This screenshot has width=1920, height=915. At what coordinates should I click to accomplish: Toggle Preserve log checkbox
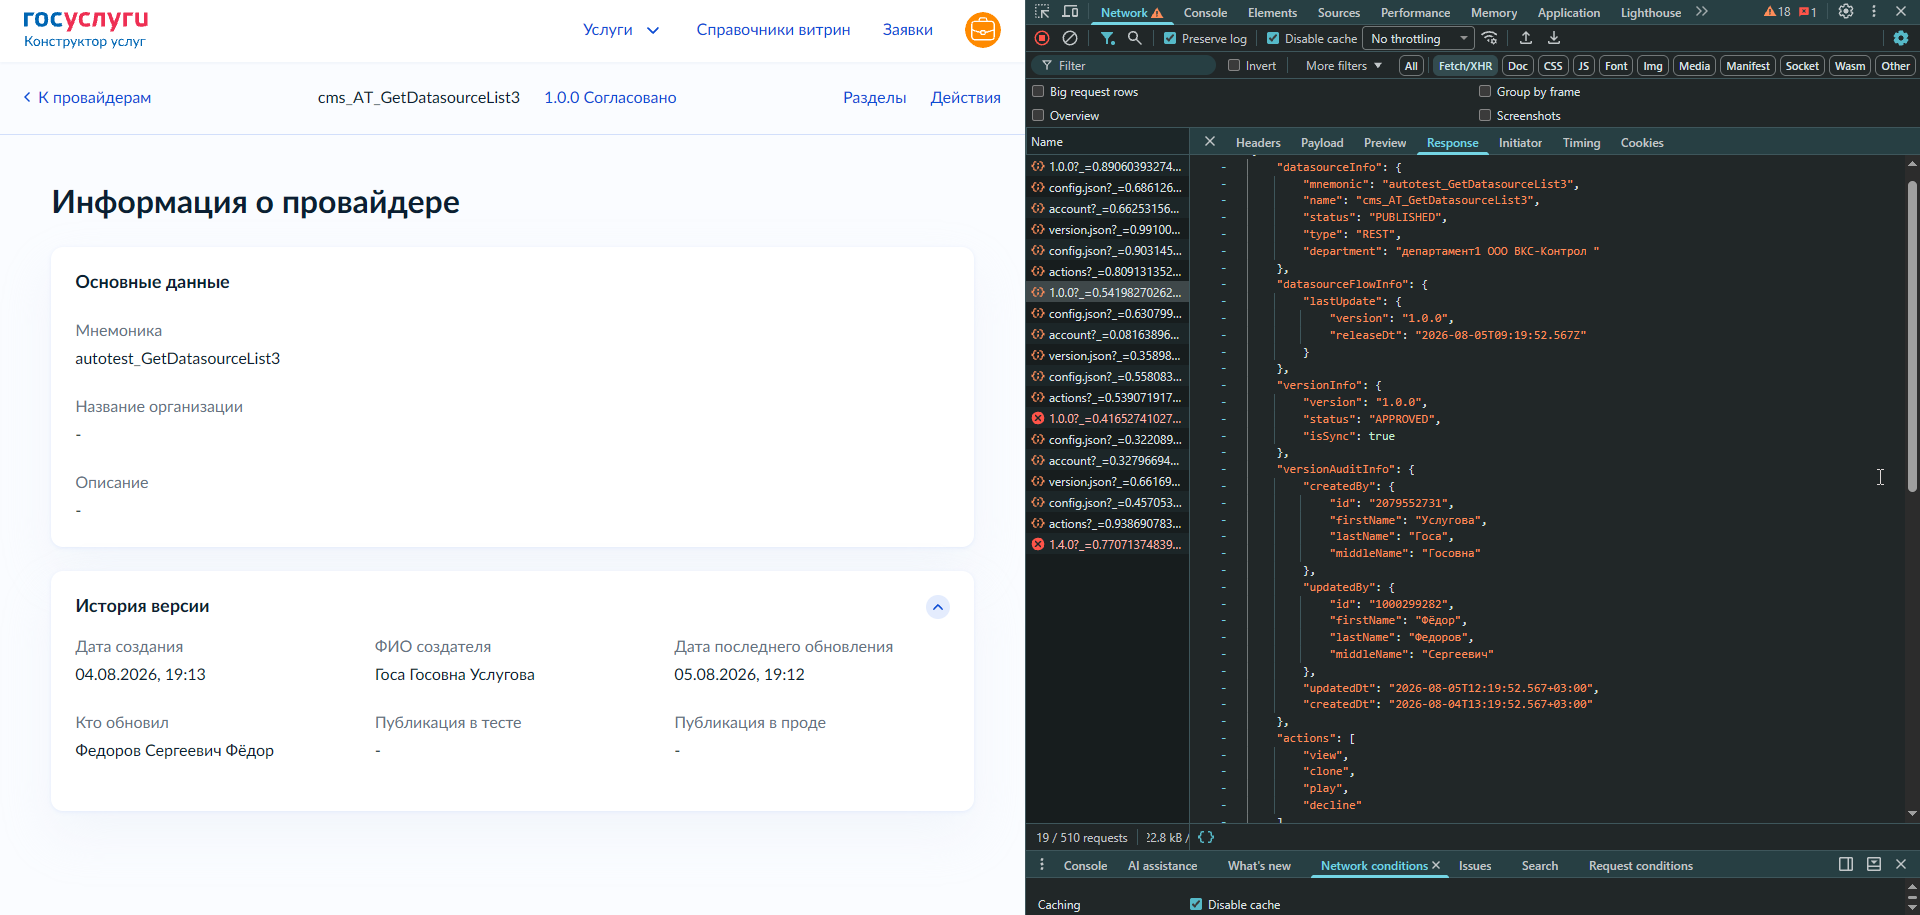click(1170, 38)
